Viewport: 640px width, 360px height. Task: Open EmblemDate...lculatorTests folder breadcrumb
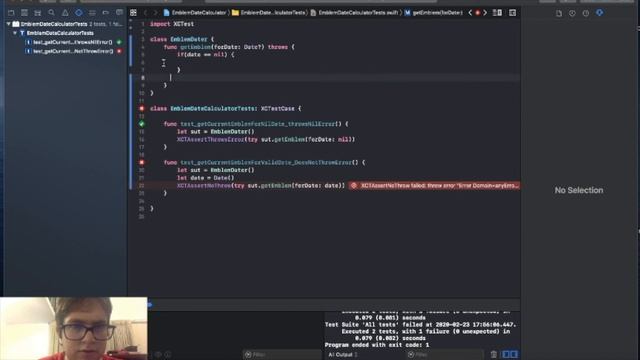pos(269,13)
